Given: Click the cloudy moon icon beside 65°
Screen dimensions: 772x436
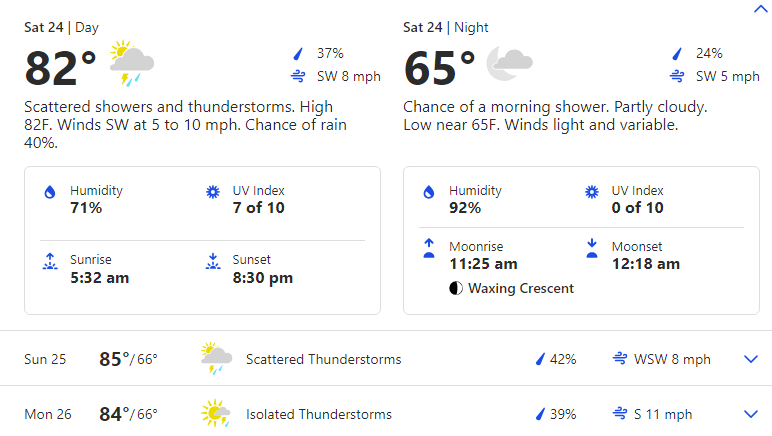Looking at the screenshot, I should point(510,63).
